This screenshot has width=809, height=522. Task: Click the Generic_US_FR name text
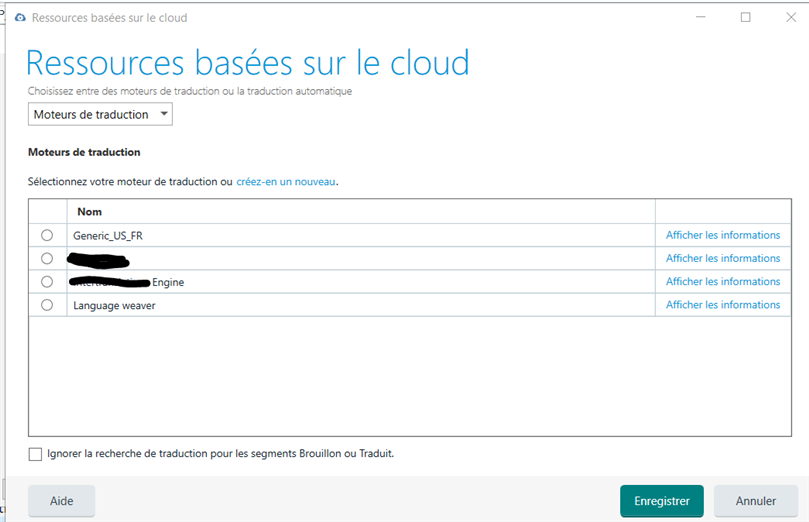click(x=108, y=236)
